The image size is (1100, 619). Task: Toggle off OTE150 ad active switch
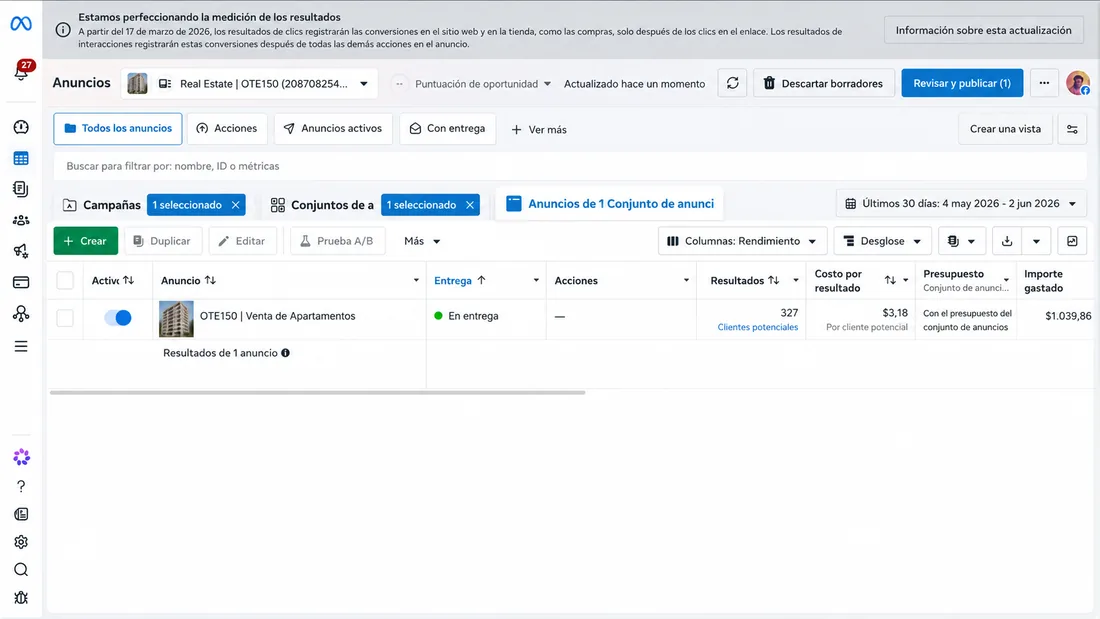pos(118,317)
